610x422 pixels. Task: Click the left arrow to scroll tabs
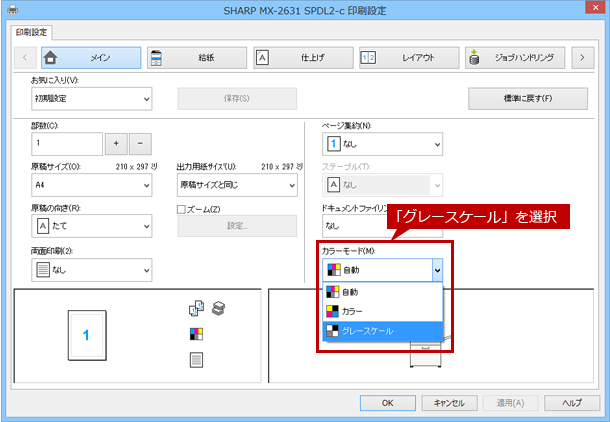click(x=25, y=58)
